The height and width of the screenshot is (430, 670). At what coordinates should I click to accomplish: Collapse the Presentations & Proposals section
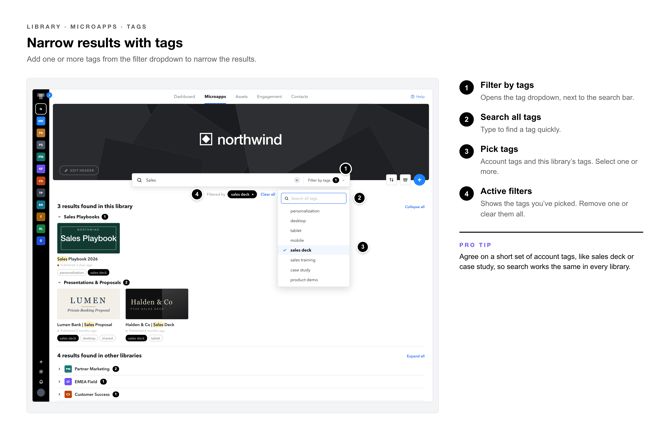(59, 283)
